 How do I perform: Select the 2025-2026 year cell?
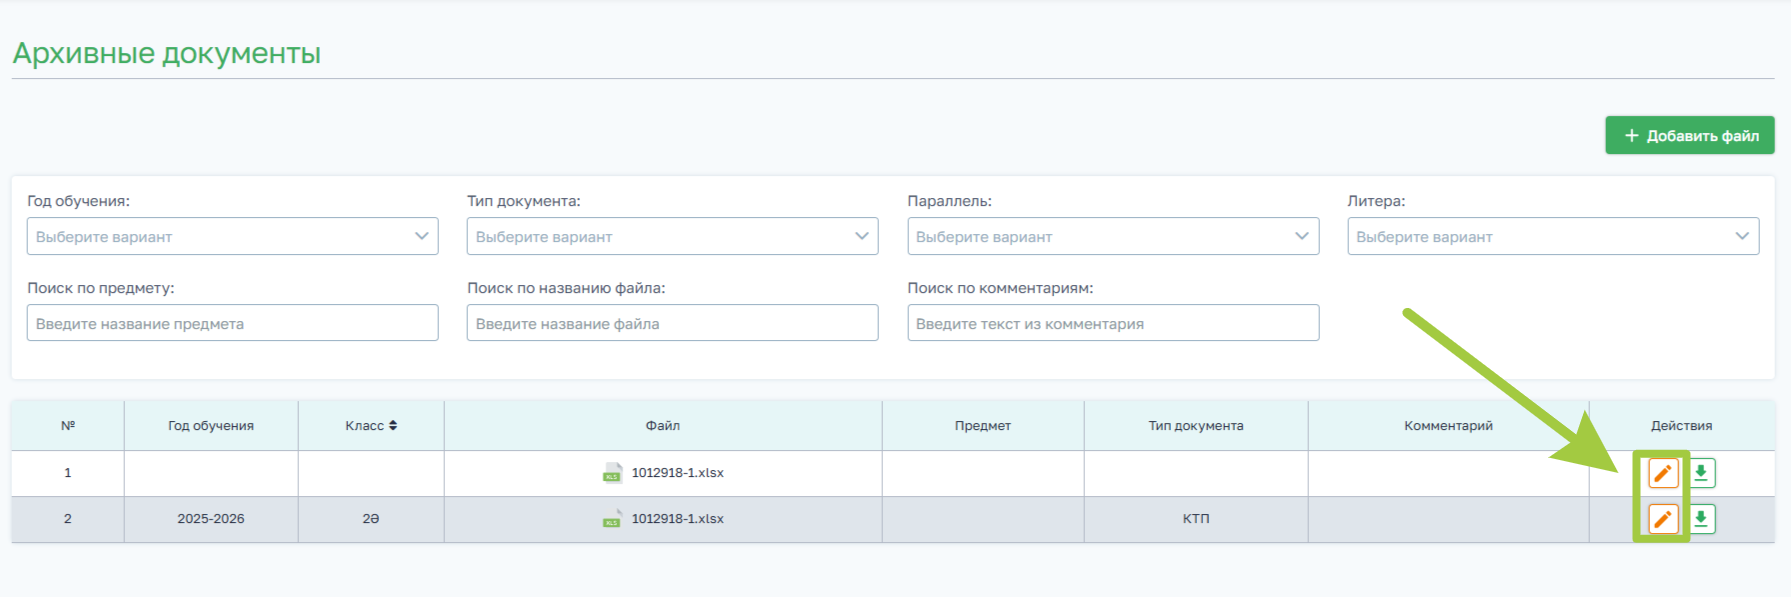(x=211, y=519)
